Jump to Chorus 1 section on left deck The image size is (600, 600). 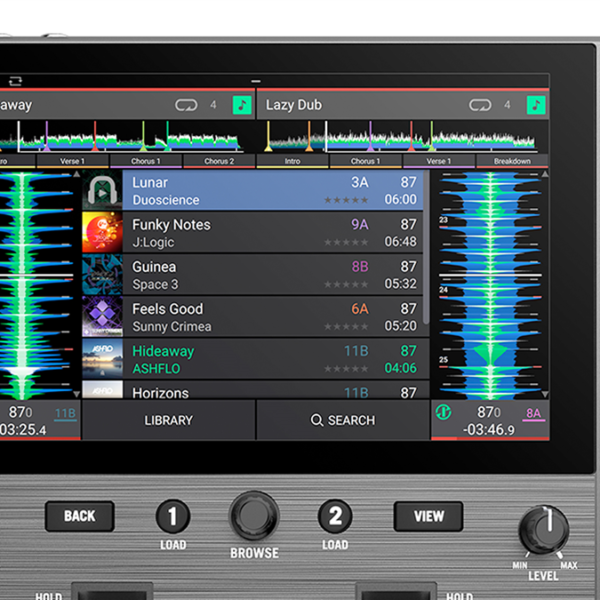coord(145,161)
